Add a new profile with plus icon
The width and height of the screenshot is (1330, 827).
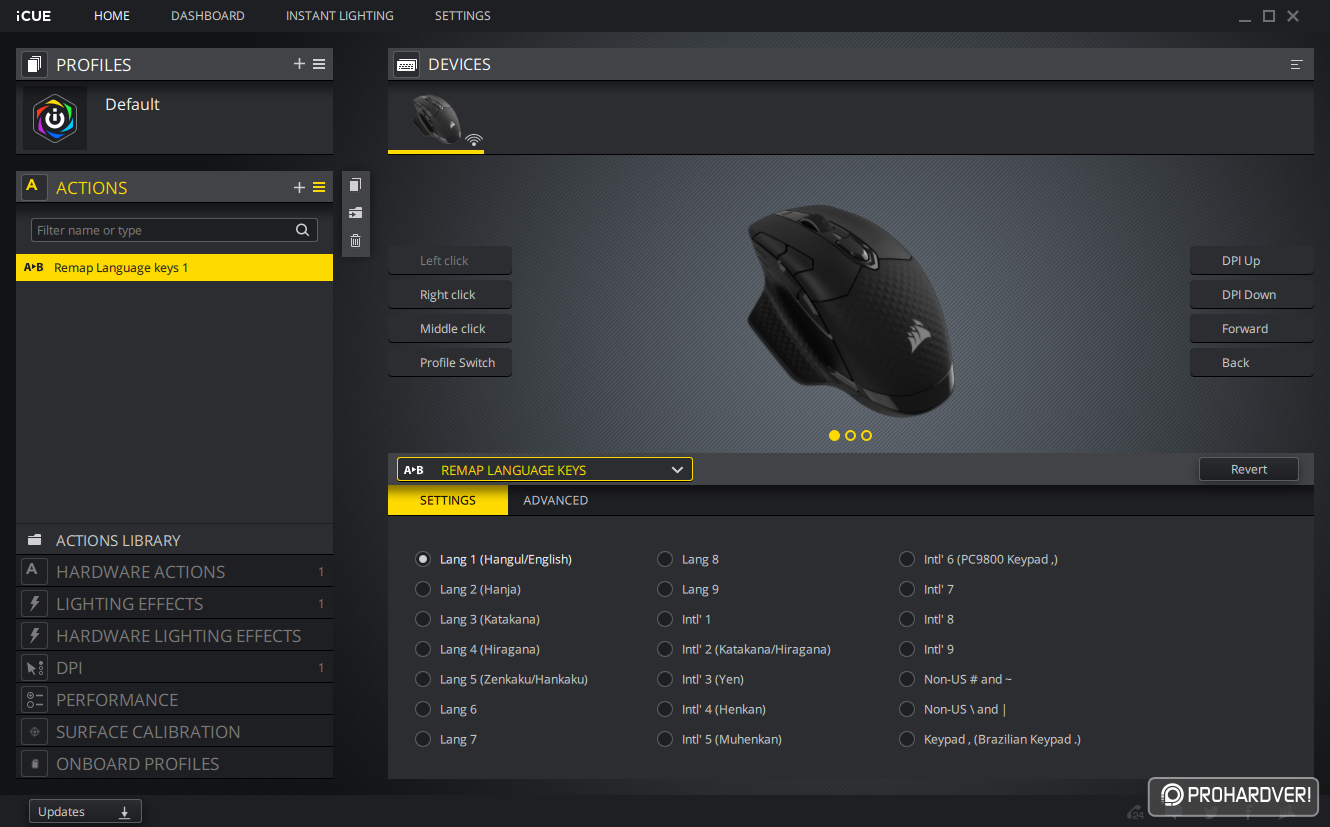299,64
